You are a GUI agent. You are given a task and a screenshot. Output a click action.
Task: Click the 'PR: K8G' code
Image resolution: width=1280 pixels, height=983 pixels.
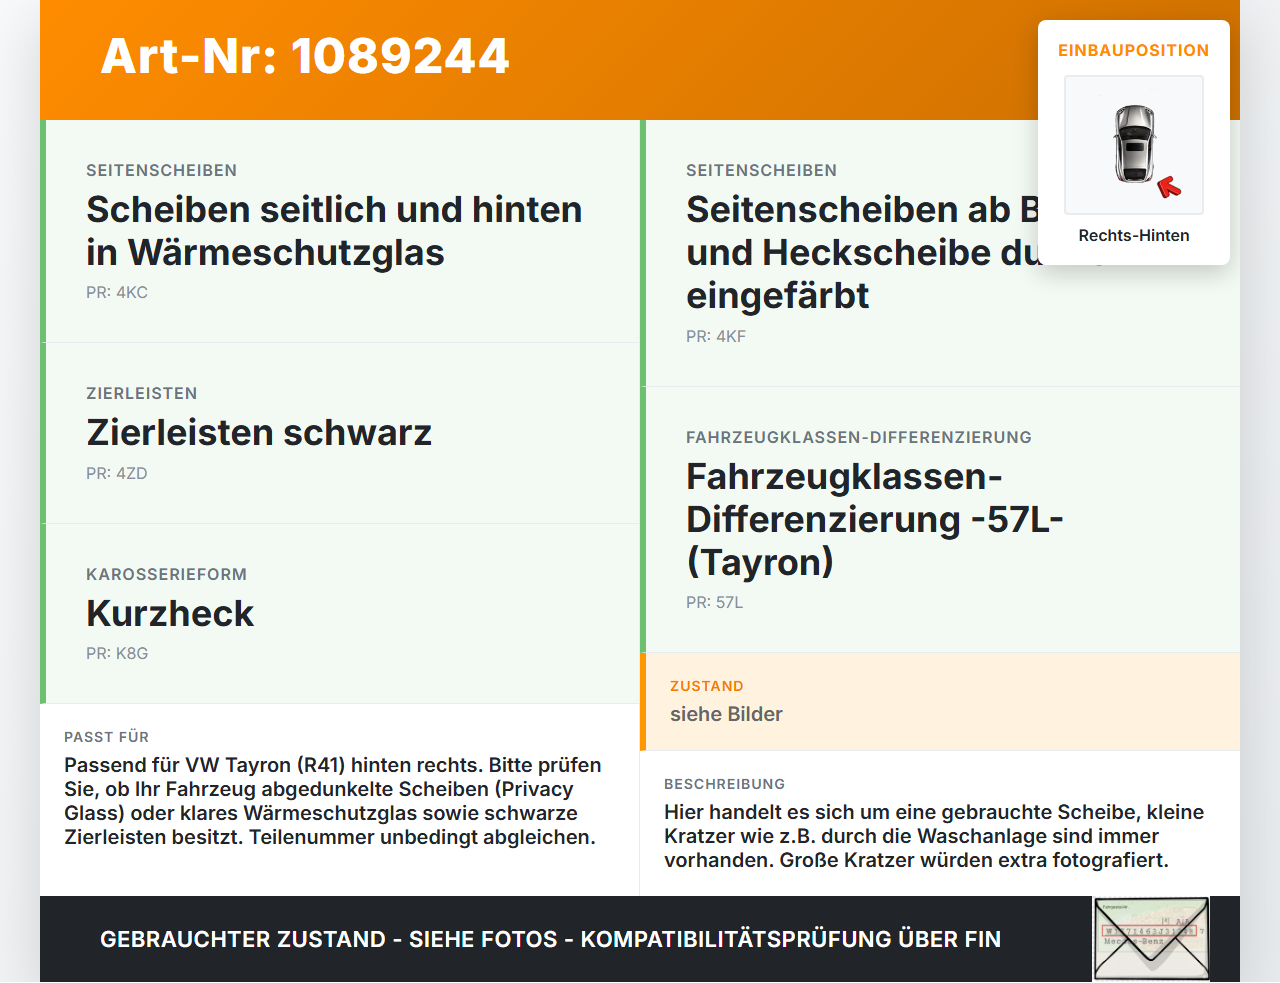click(x=117, y=654)
